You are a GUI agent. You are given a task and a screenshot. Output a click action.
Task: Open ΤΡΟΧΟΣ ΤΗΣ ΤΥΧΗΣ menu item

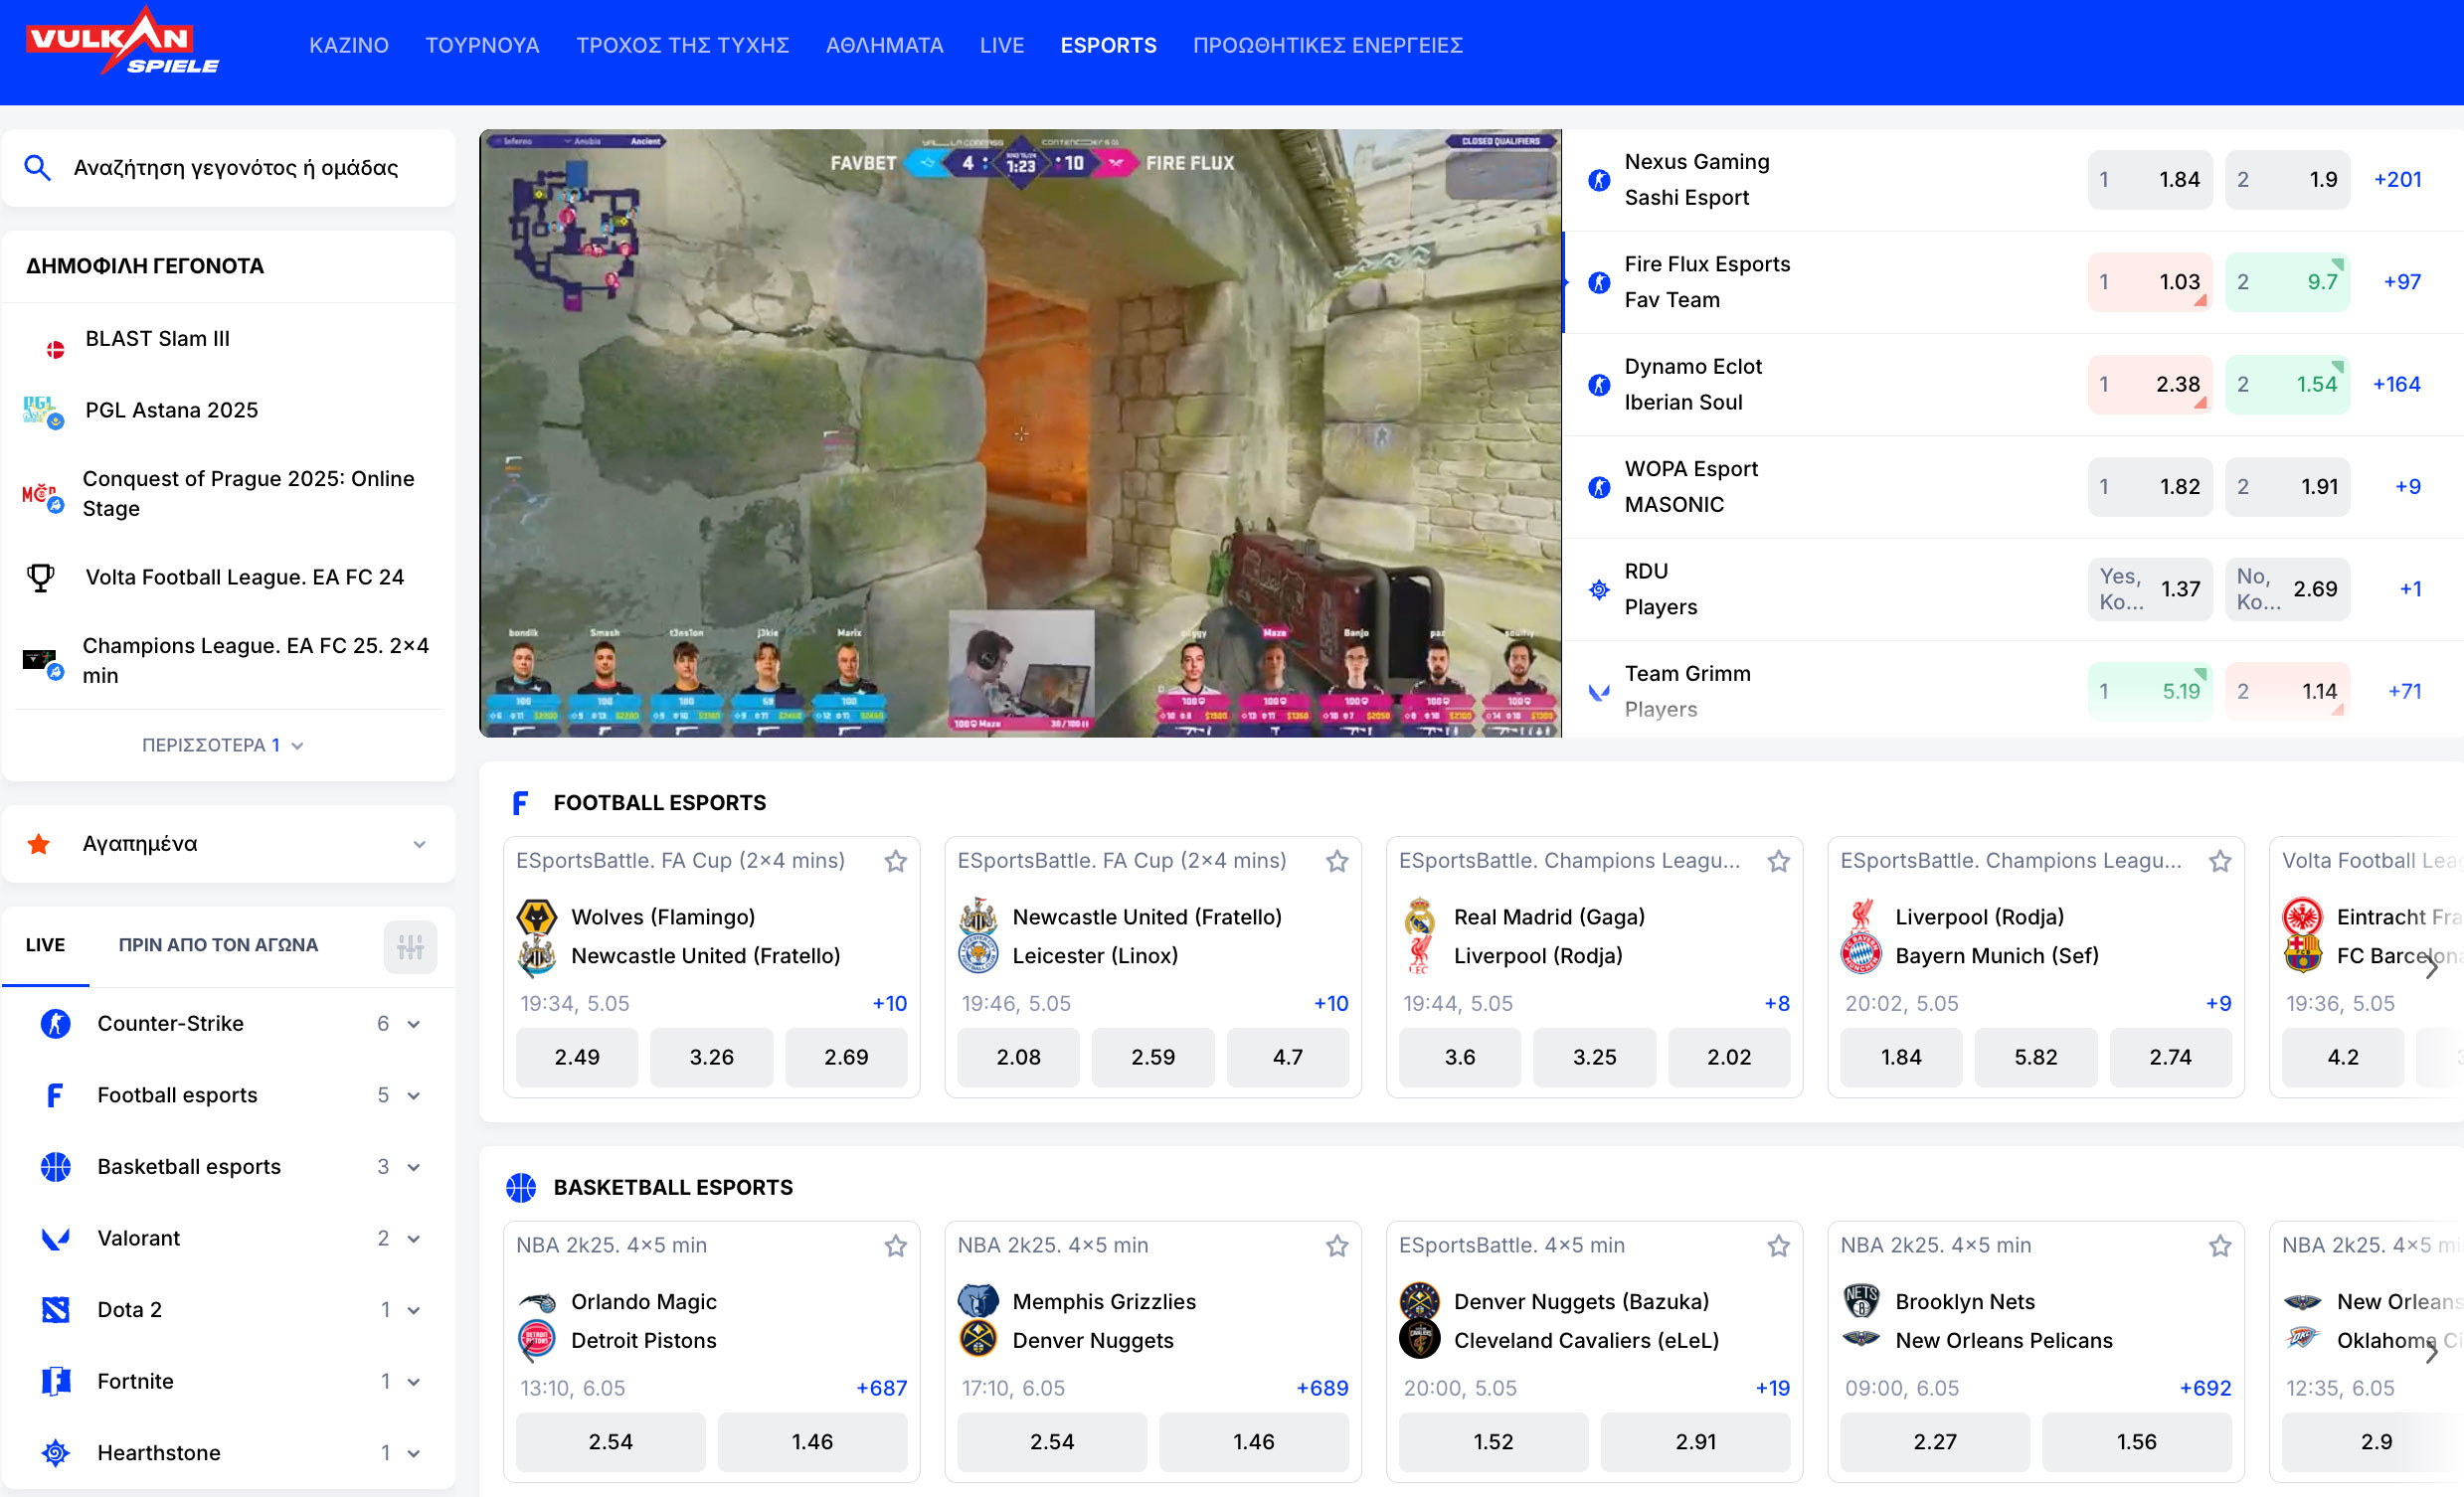pos(683,45)
